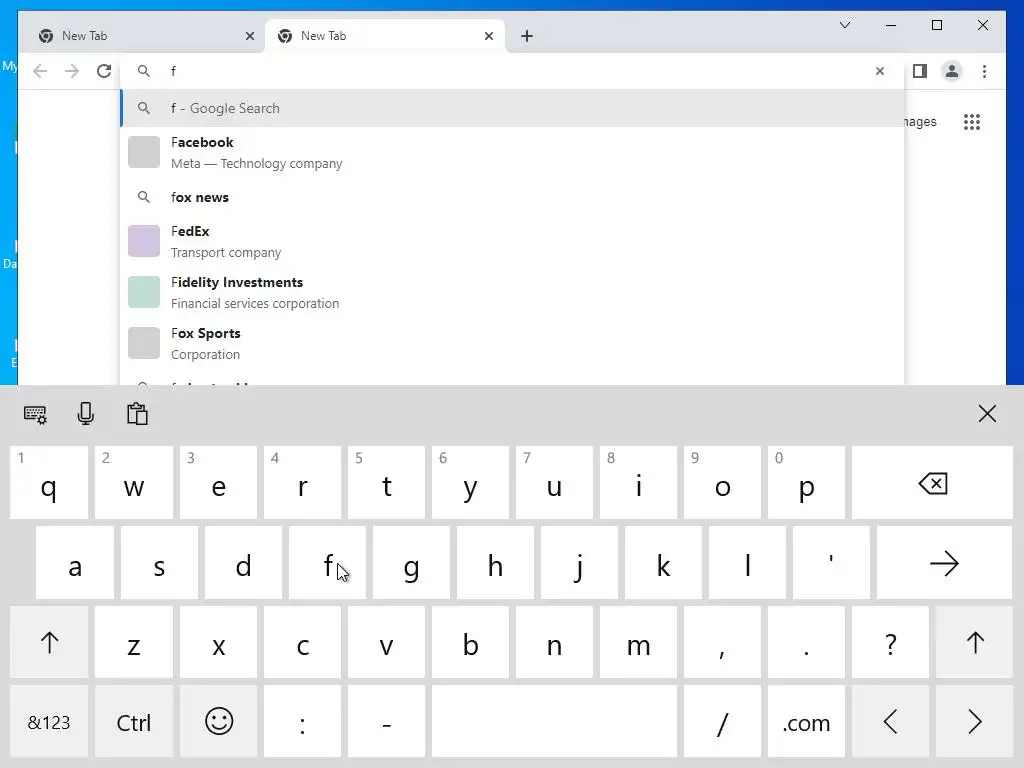Tap the q key
Image resolution: width=1024 pixels, height=768 pixels.
[x=49, y=483]
